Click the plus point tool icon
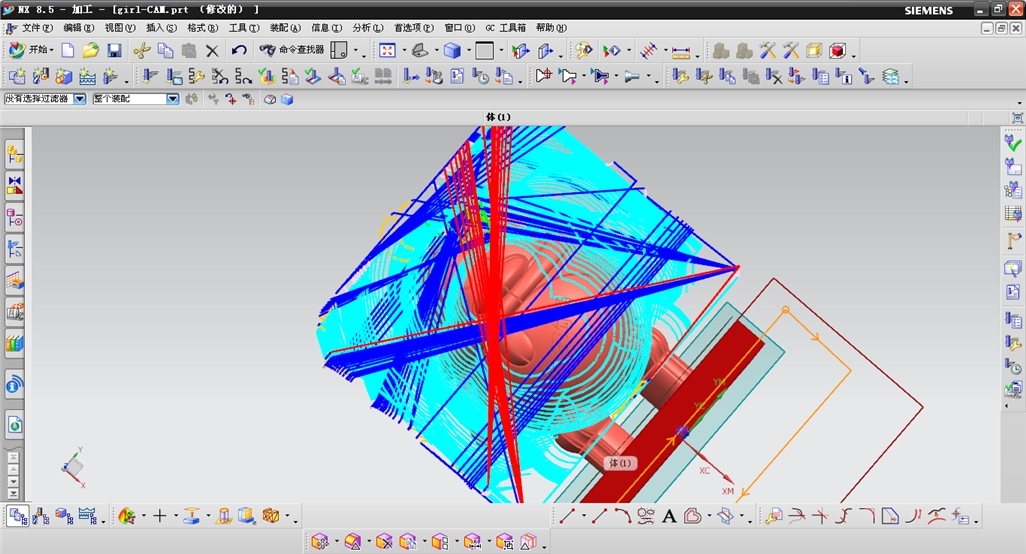The width and height of the screenshot is (1026, 554). [x=160, y=516]
